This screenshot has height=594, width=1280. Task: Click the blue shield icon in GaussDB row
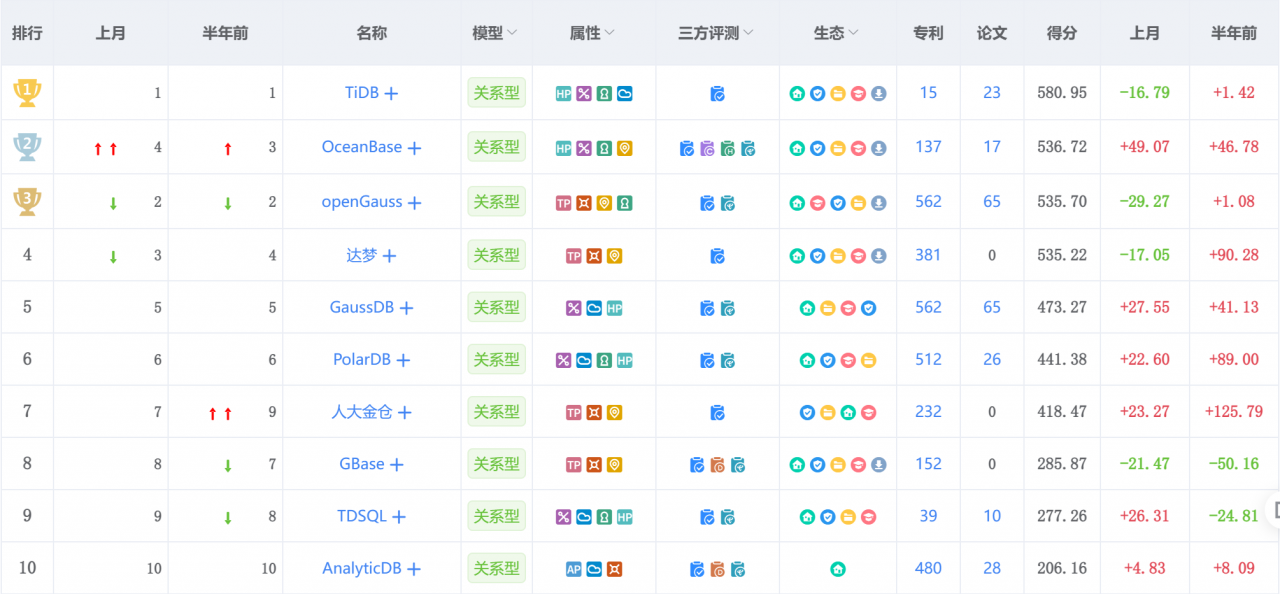[869, 308]
